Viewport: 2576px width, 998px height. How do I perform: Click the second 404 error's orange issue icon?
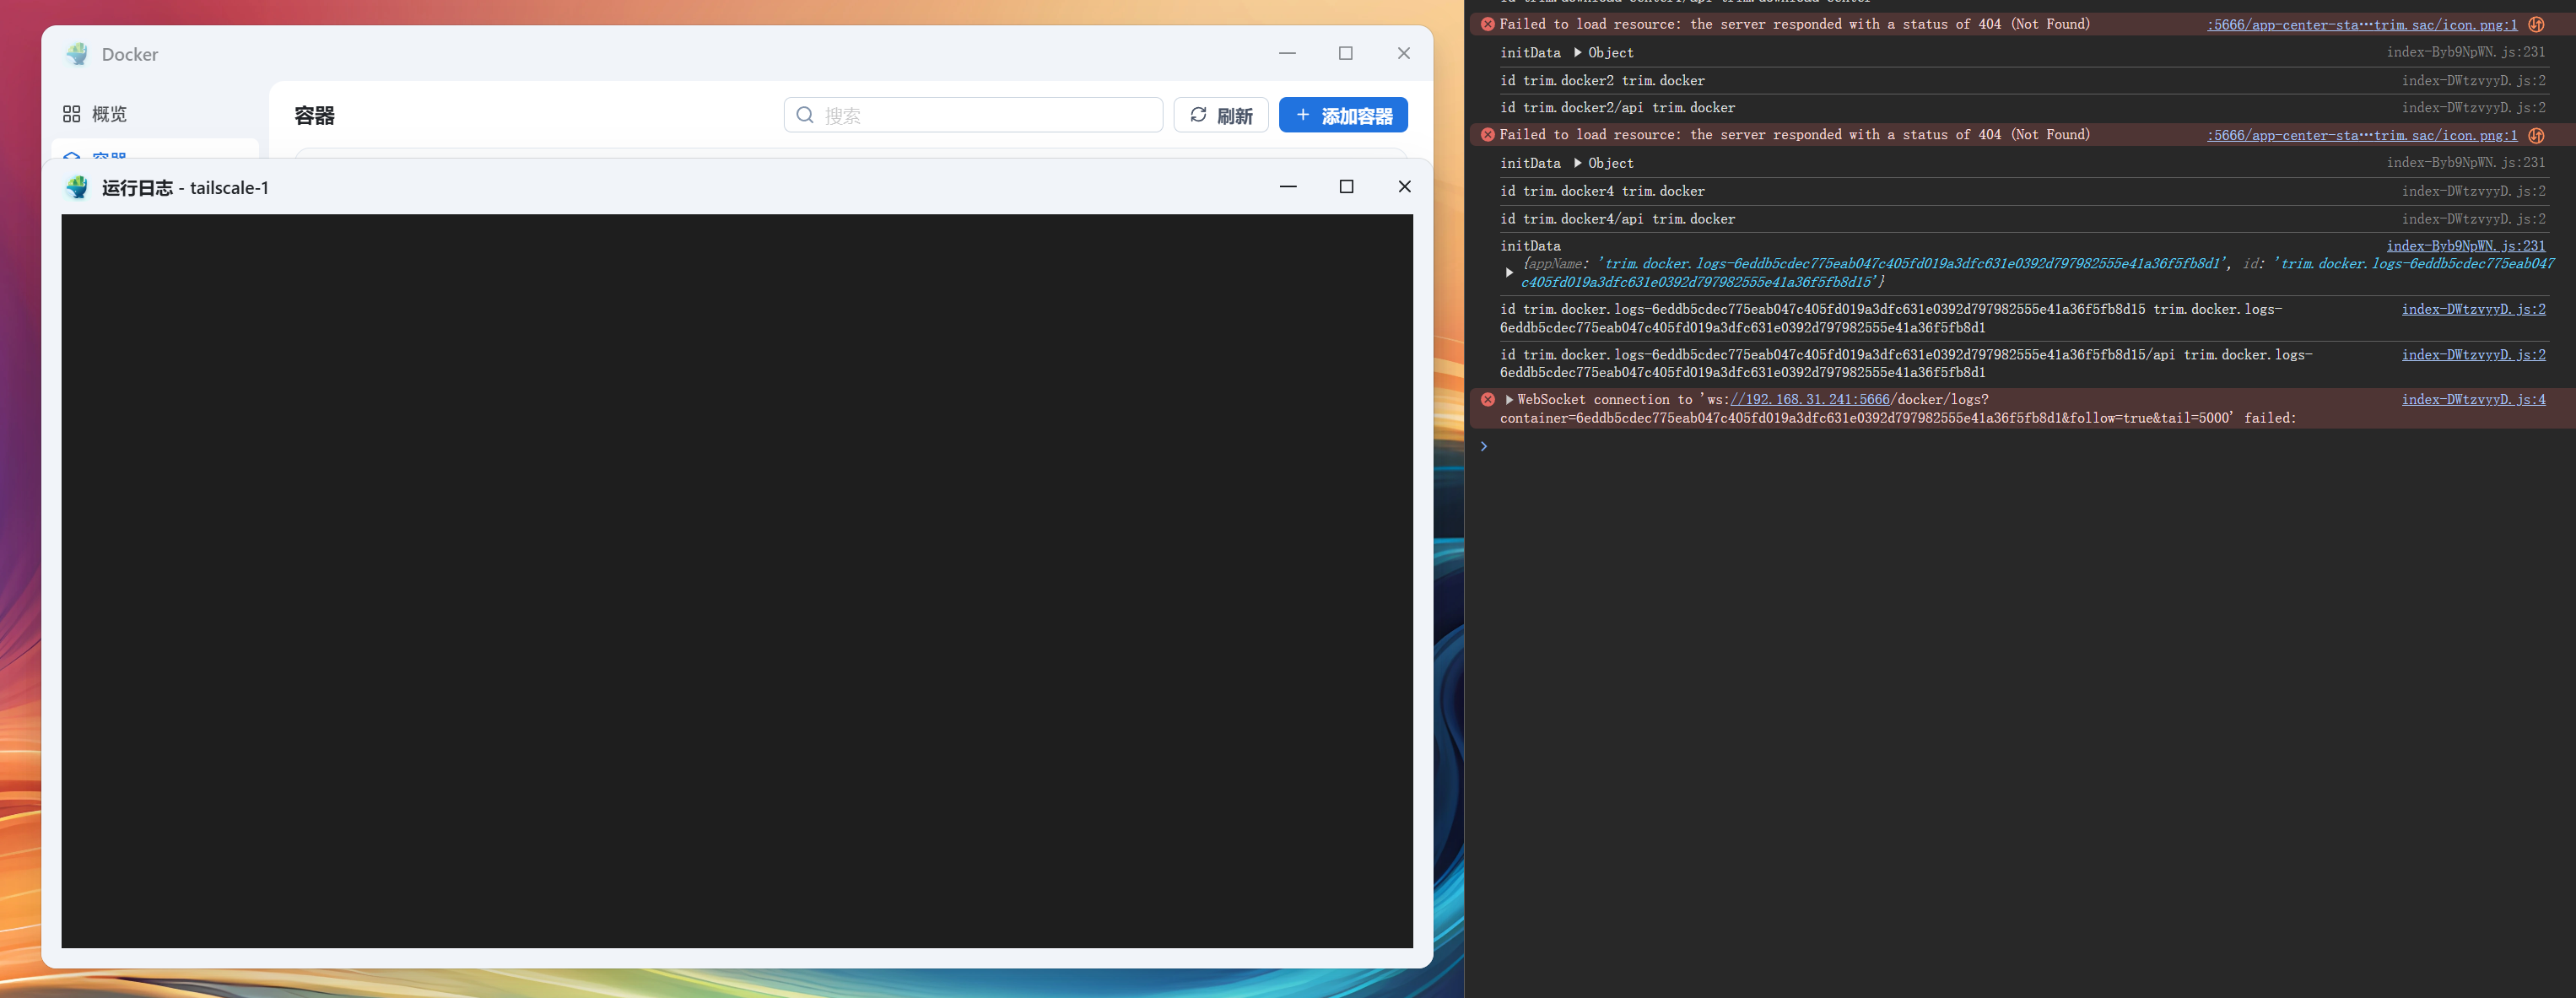click(x=2536, y=135)
